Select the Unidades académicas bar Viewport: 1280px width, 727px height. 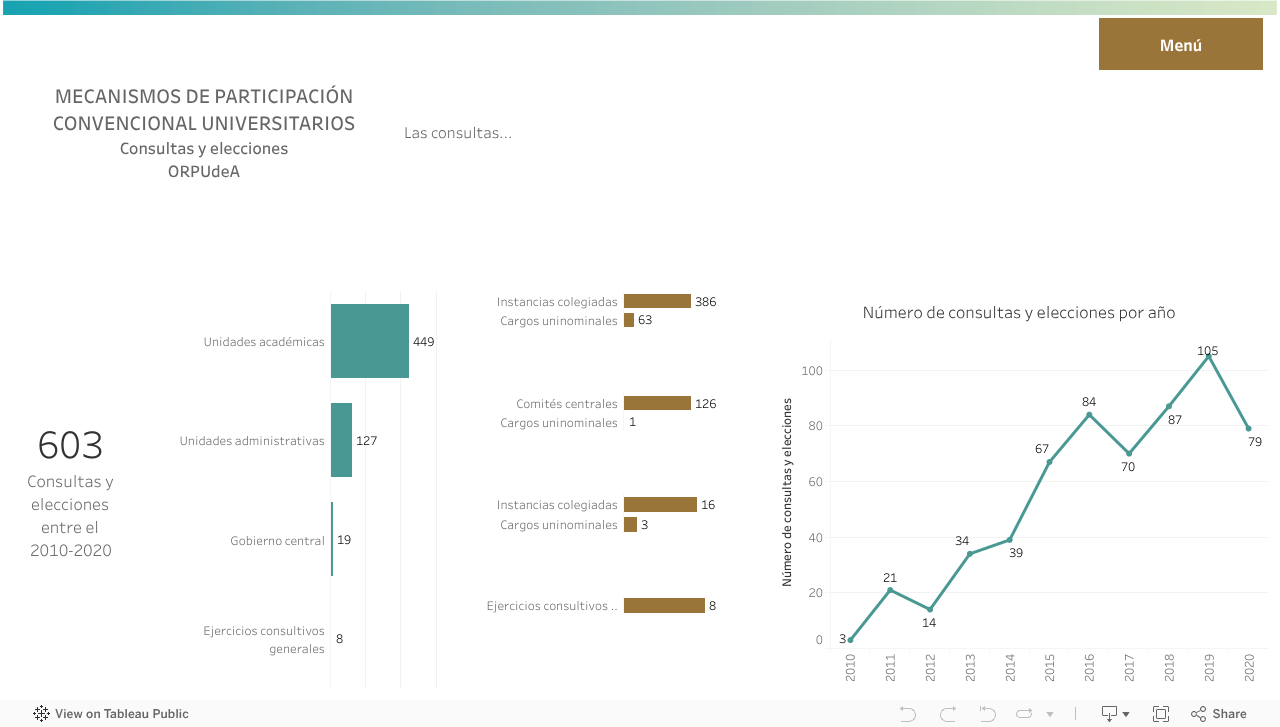pyautogui.click(x=369, y=341)
